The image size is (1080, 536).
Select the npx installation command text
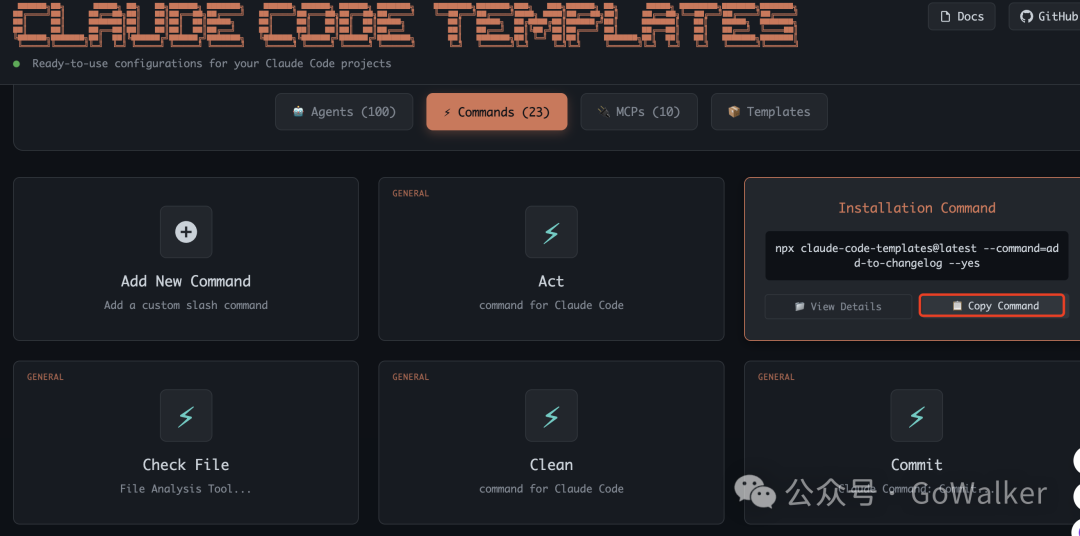pos(917,256)
